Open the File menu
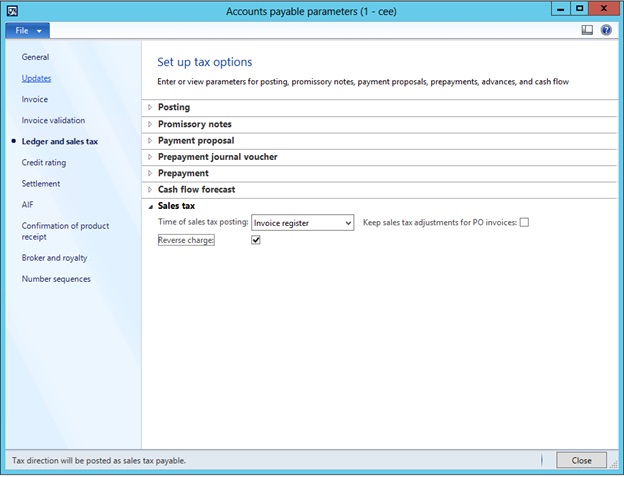Viewport: 624px width, 477px height. pos(27,31)
